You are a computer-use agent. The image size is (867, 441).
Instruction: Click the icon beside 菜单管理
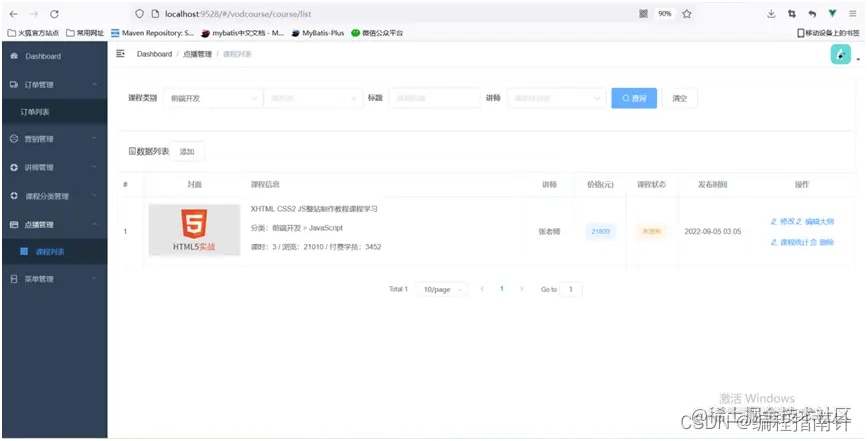(14, 279)
